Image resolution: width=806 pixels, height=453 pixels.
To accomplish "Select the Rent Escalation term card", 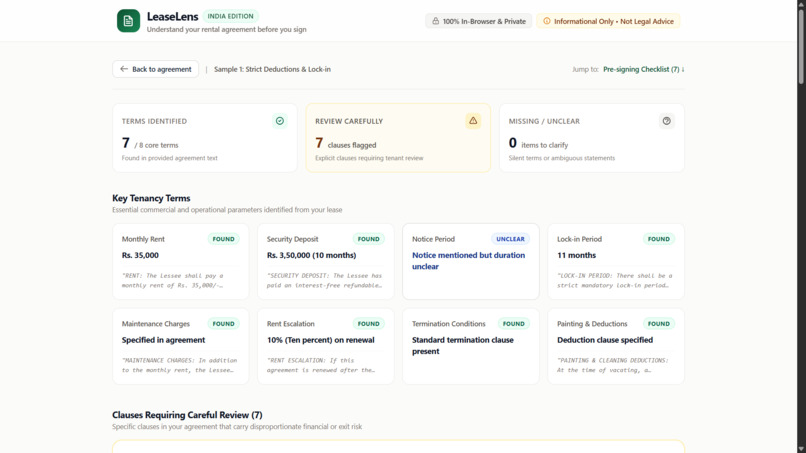I will click(325, 346).
